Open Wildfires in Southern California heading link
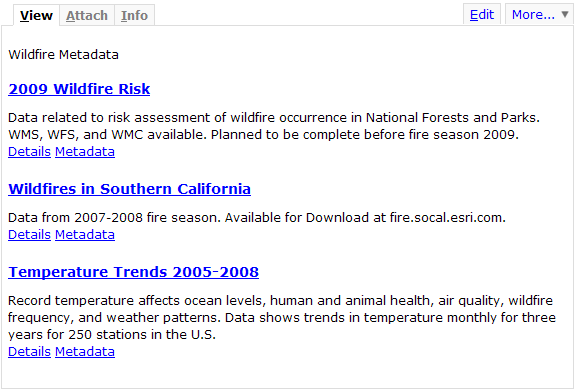575x390 pixels. click(x=129, y=189)
